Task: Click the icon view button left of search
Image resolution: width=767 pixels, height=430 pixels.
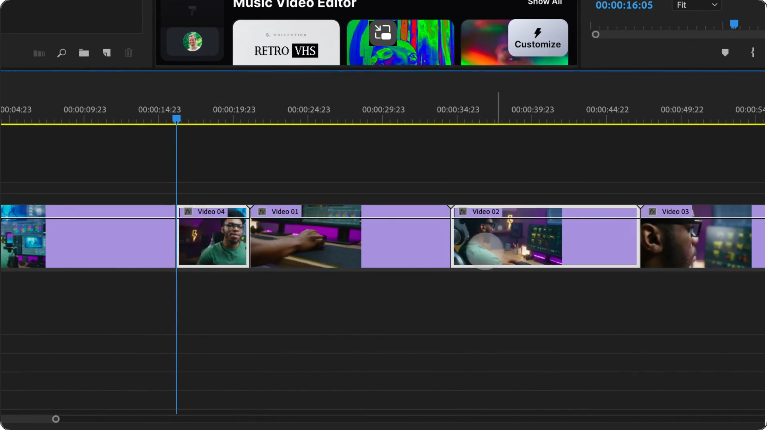Action: (39, 53)
